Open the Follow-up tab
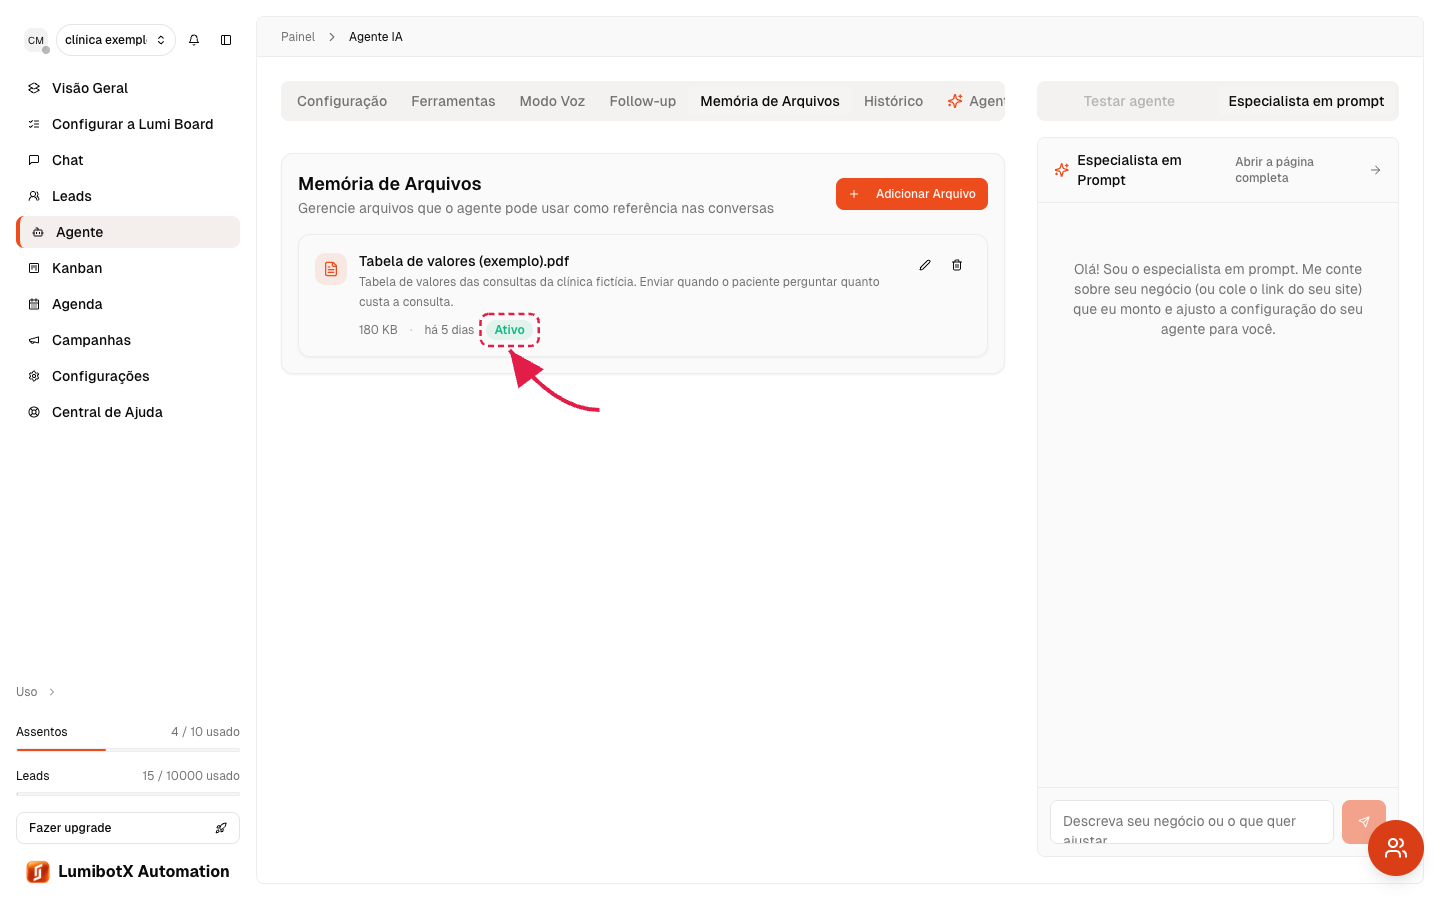The width and height of the screenshot is (1440, 900). (x=643, y=101)
